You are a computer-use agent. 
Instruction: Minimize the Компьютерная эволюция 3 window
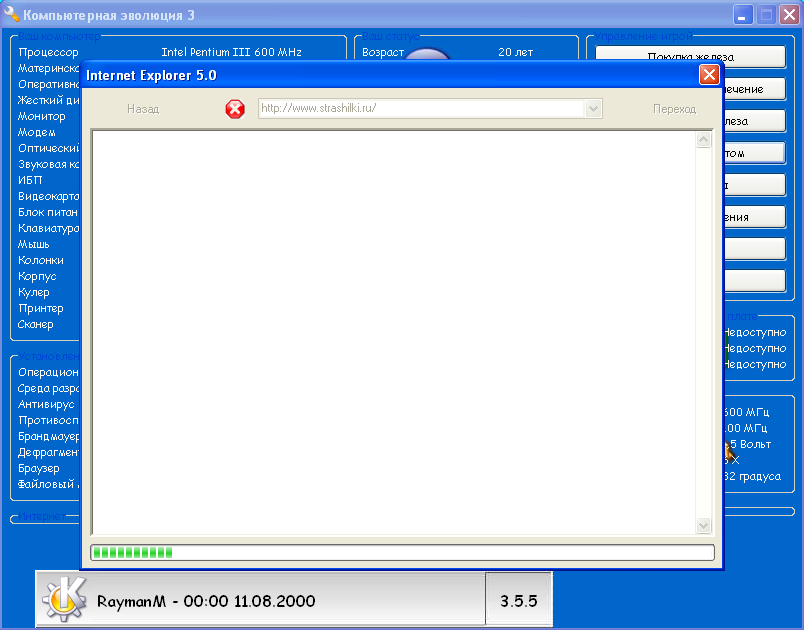pyautogui.click(x=742, y=15)
